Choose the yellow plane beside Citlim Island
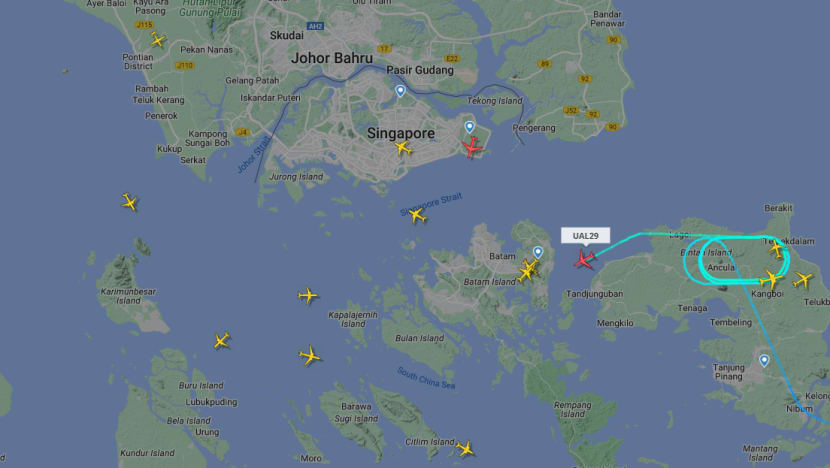Screen dimensions: 830x468 click(465, 448)
